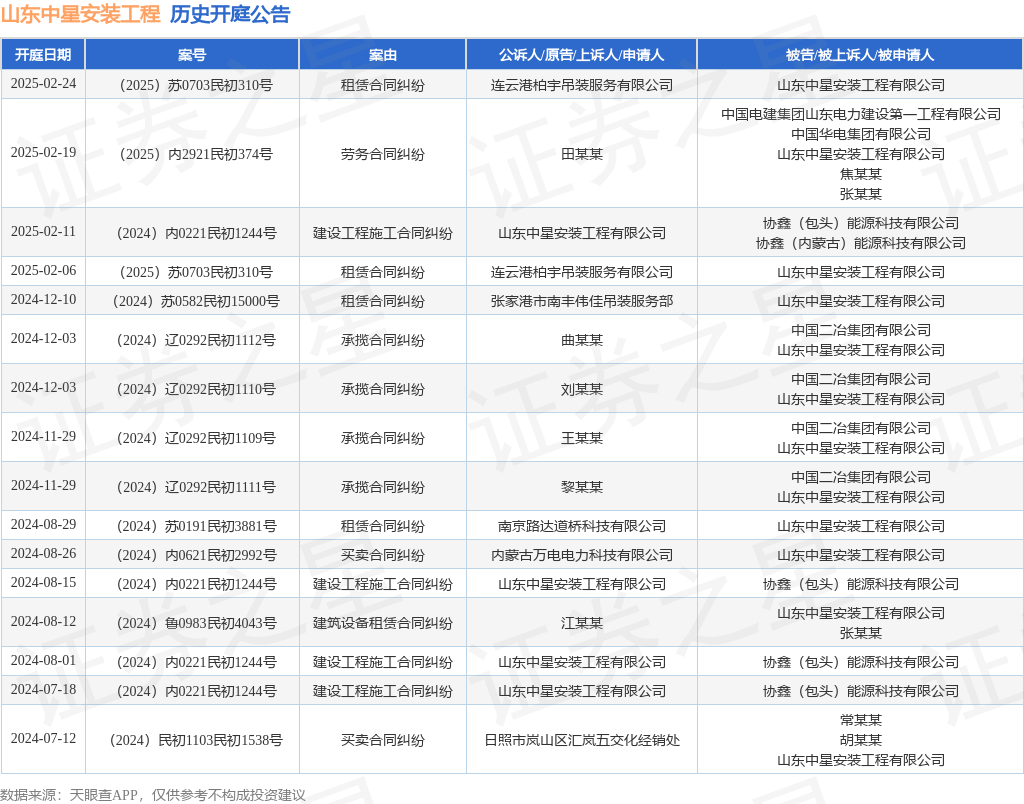Select the 2025-02-11 date cell

[x=43, y=231]
